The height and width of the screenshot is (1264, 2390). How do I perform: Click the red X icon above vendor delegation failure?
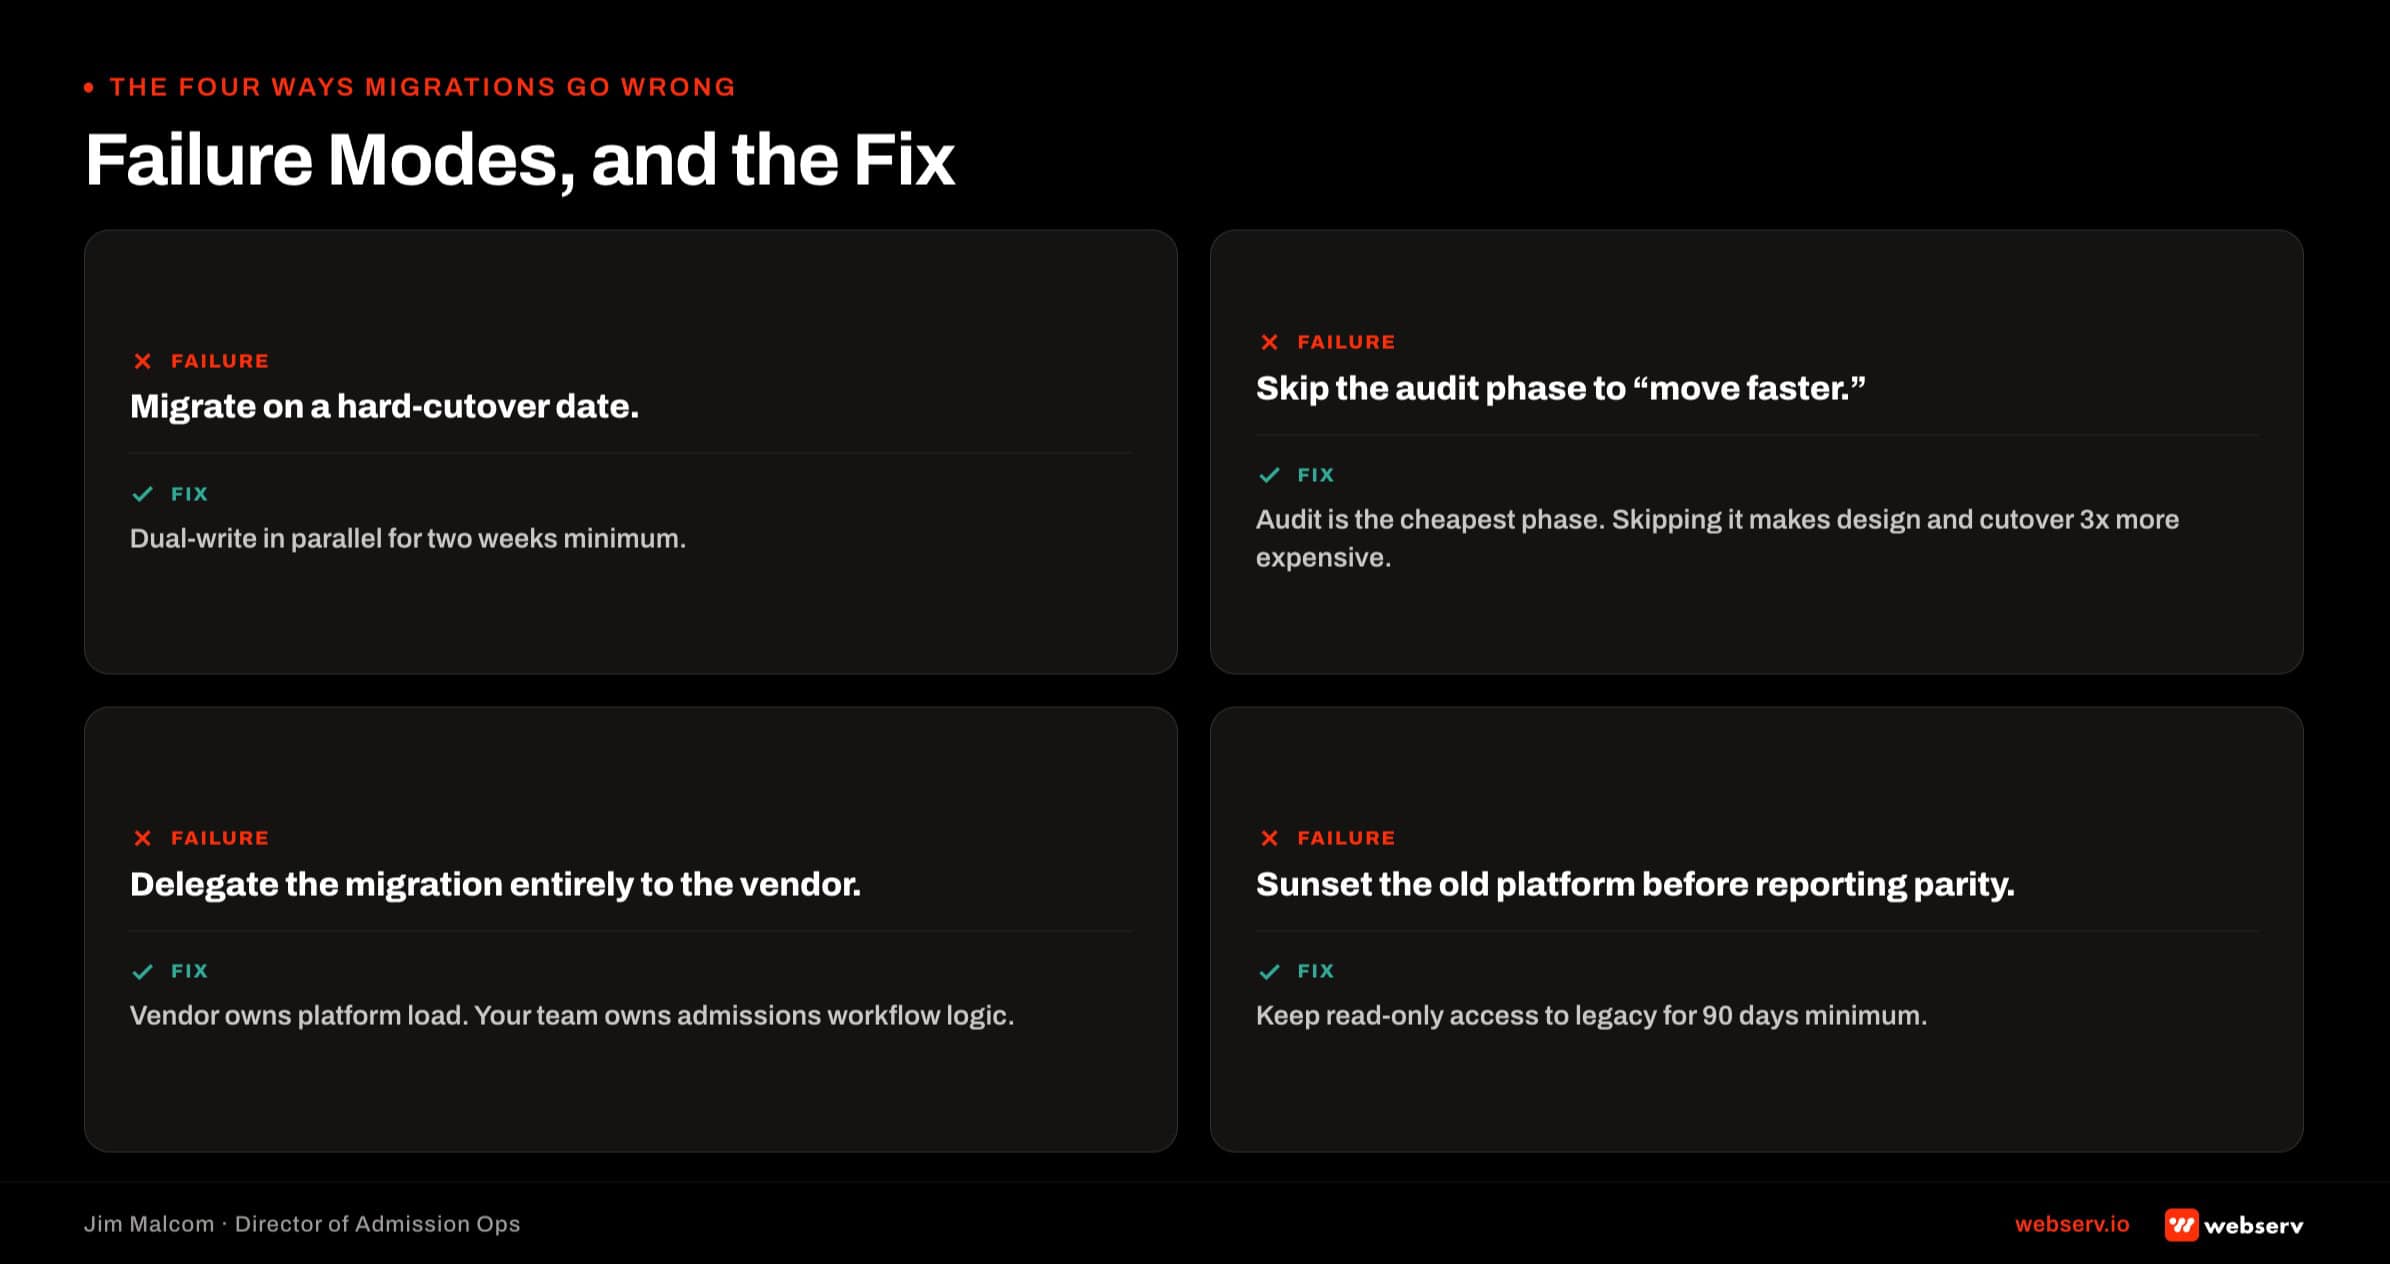point(143,838)
